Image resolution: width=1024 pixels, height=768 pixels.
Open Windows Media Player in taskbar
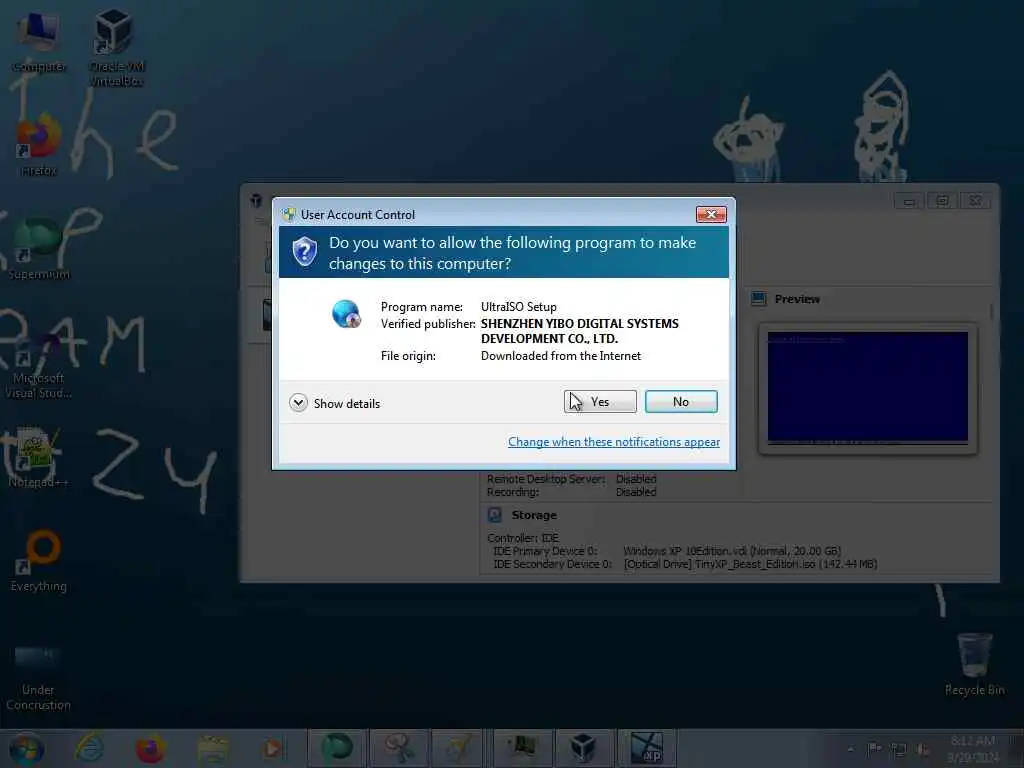(x=273, y=748)
